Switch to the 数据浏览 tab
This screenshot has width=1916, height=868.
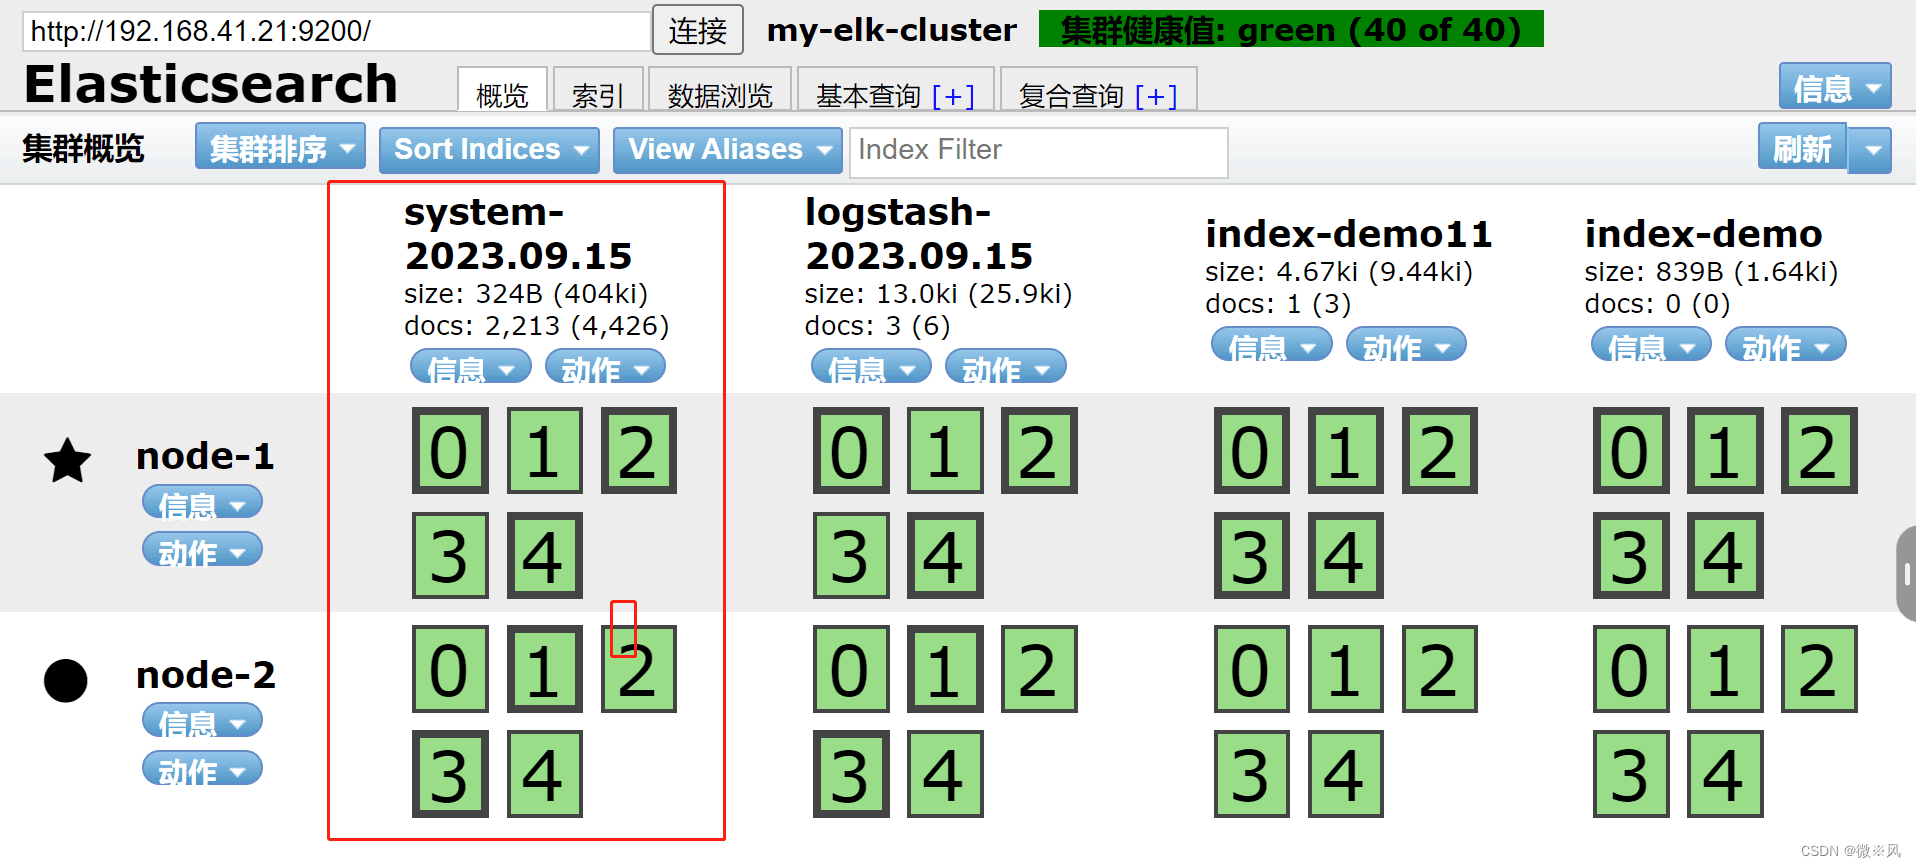720,91
